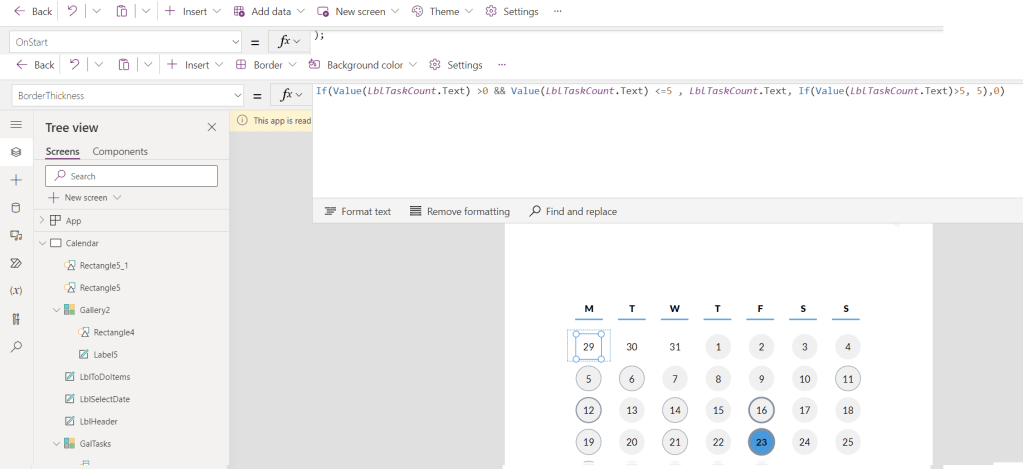1023x469 pixels.
Task: Click the Gallery2 gallery icon
Action: click(x=69, y=310)
